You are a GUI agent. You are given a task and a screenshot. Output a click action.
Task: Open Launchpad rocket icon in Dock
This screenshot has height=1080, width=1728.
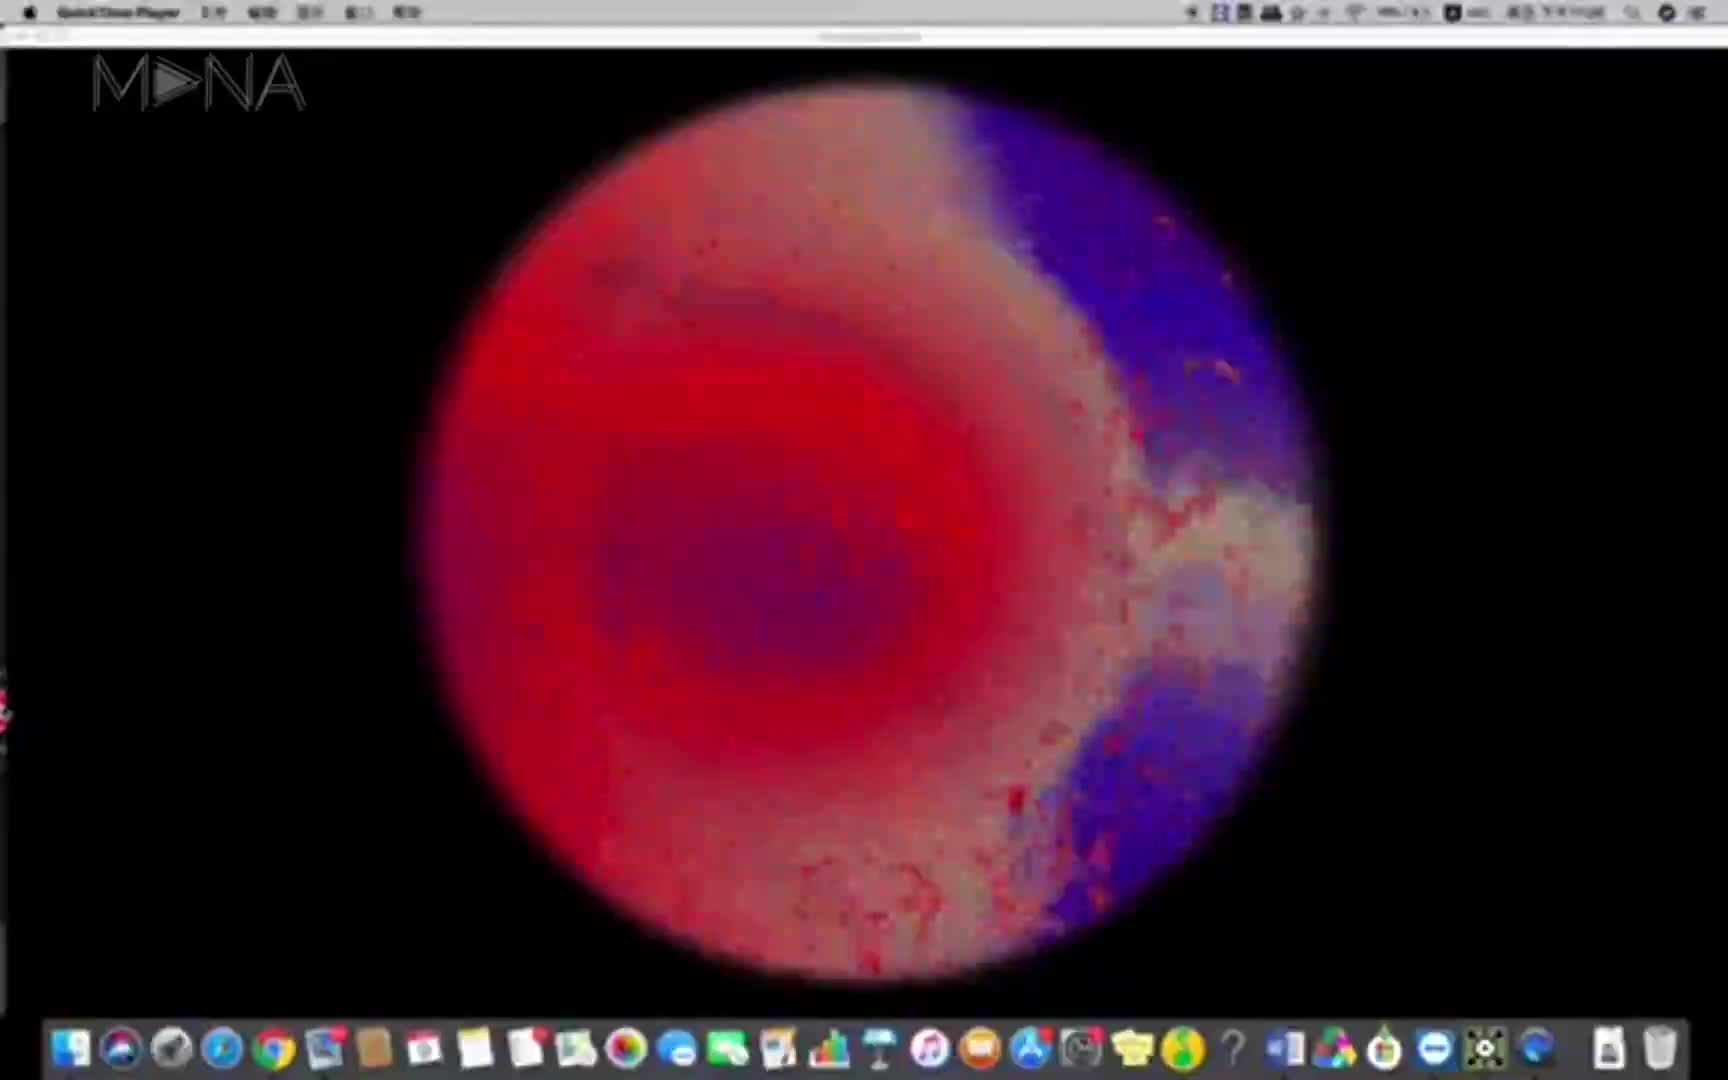coord(172,1049)
